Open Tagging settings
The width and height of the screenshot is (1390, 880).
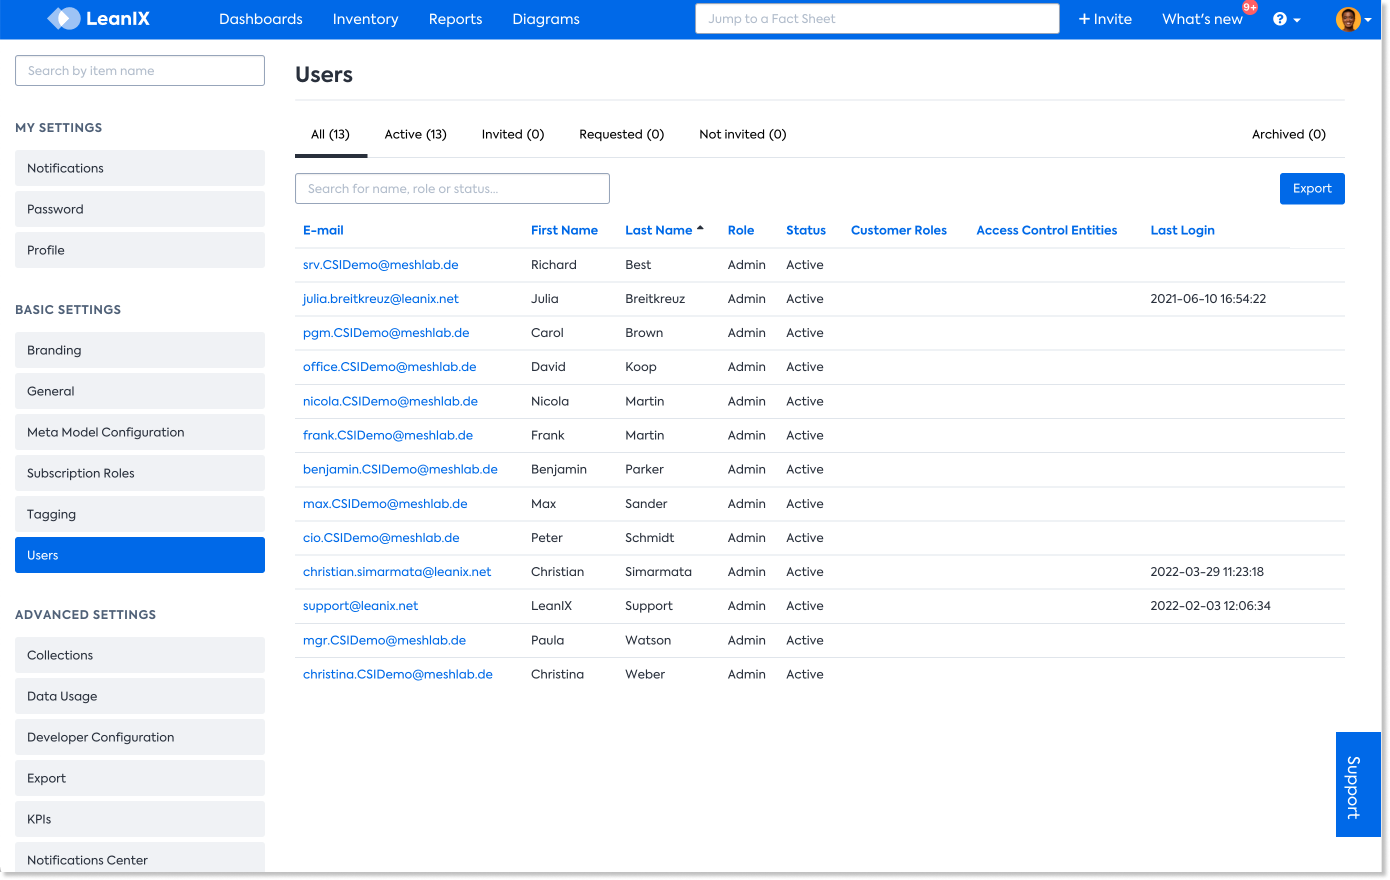(140, 514)
